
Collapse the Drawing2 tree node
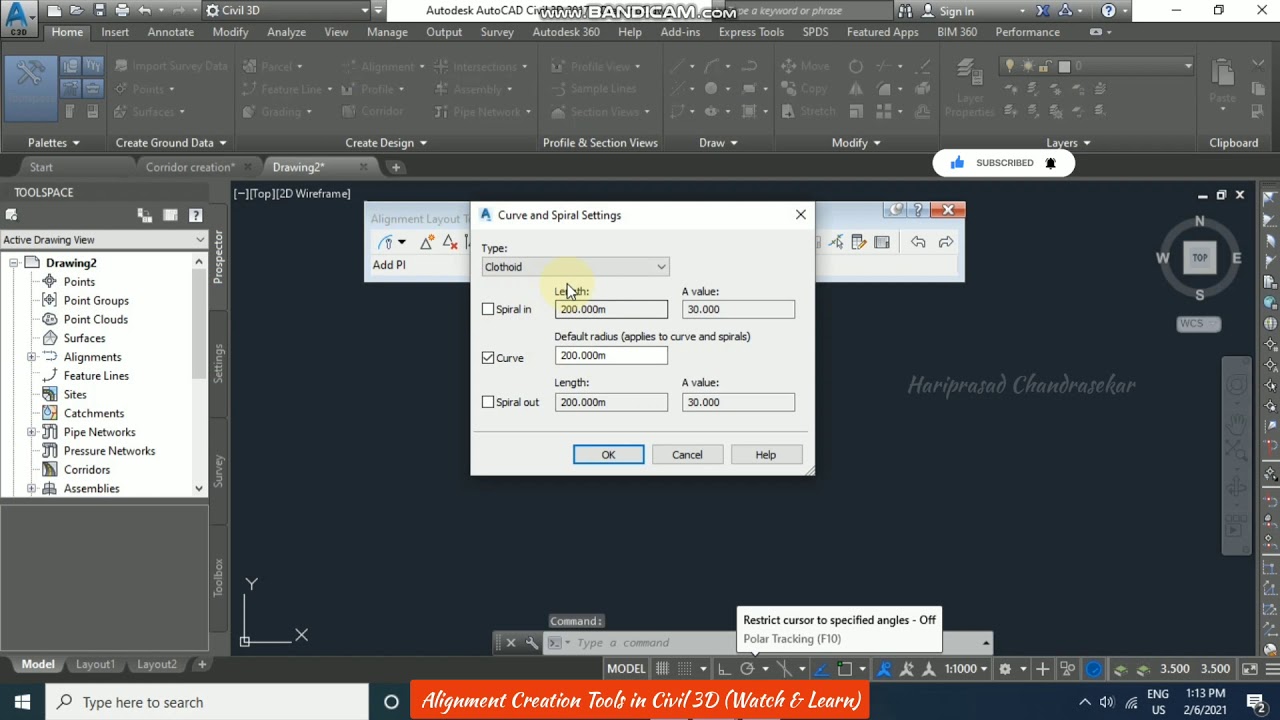click(14, 263)
